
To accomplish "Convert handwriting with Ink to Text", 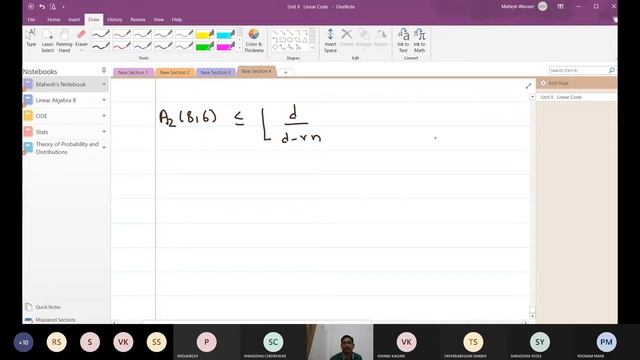I will click(403, 40).
